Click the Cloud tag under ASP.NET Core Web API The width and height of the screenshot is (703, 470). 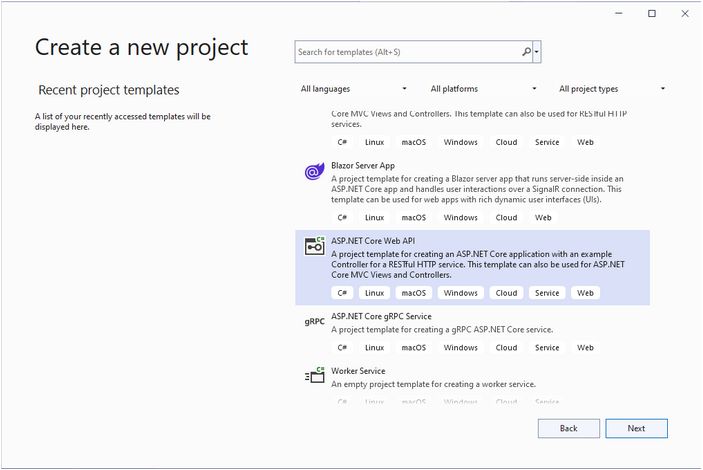(506, 293)
